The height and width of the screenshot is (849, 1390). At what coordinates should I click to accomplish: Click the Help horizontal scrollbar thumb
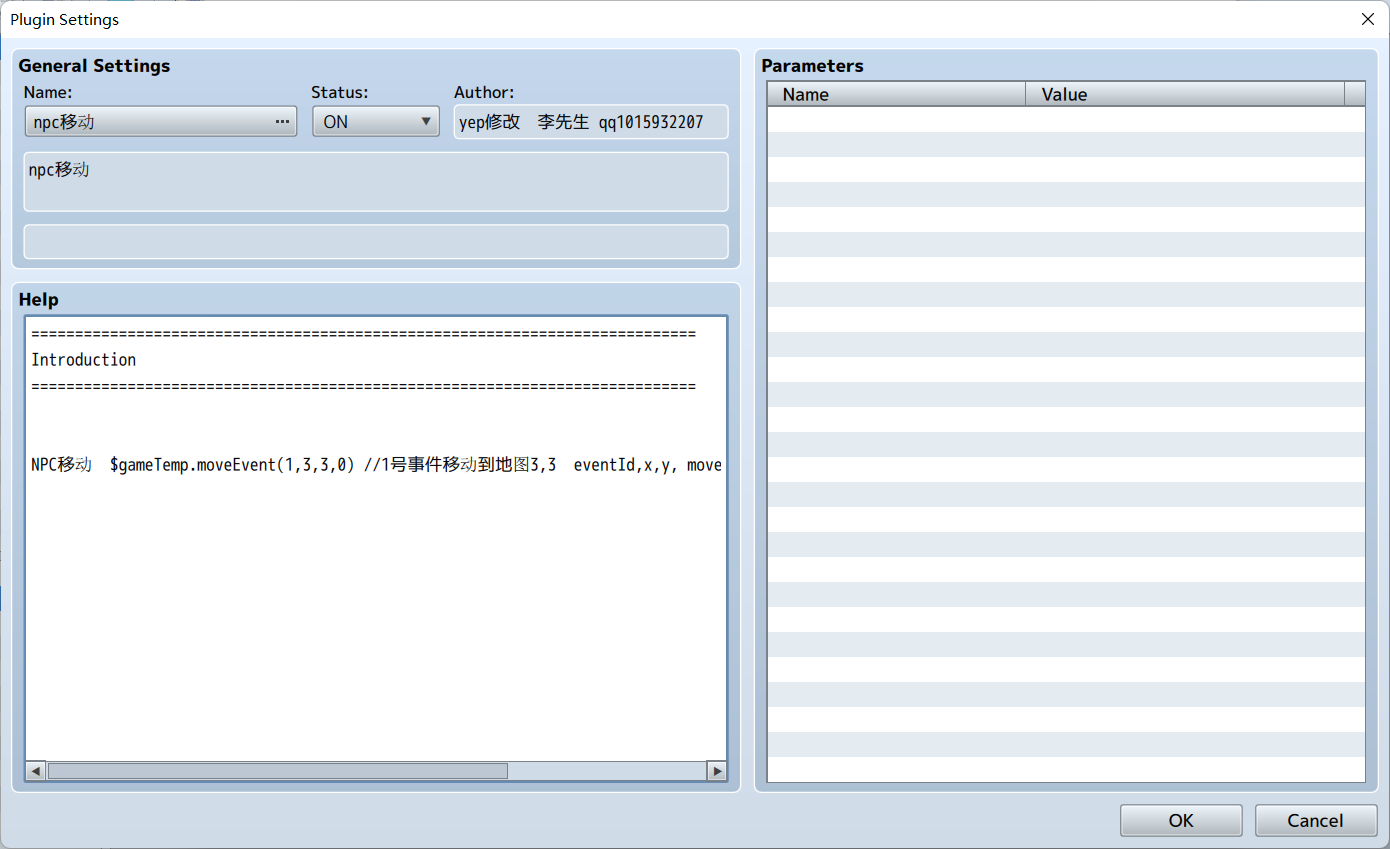(x=278, y=771)
